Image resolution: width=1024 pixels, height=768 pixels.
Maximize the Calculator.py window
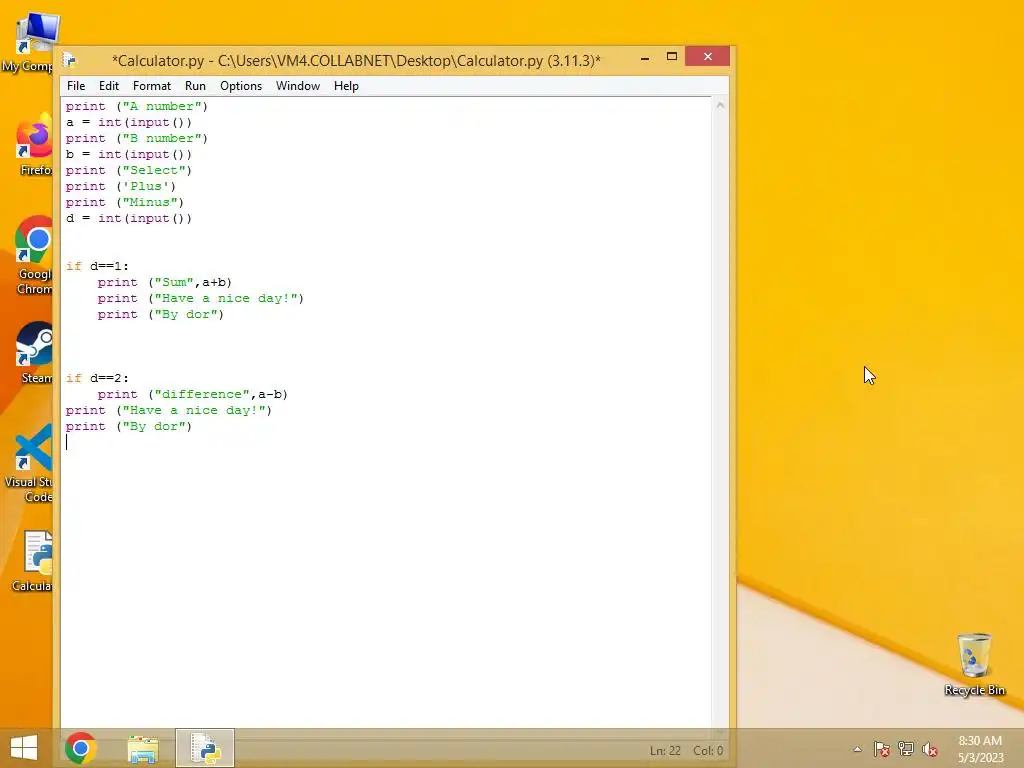(x=671, y=57)
